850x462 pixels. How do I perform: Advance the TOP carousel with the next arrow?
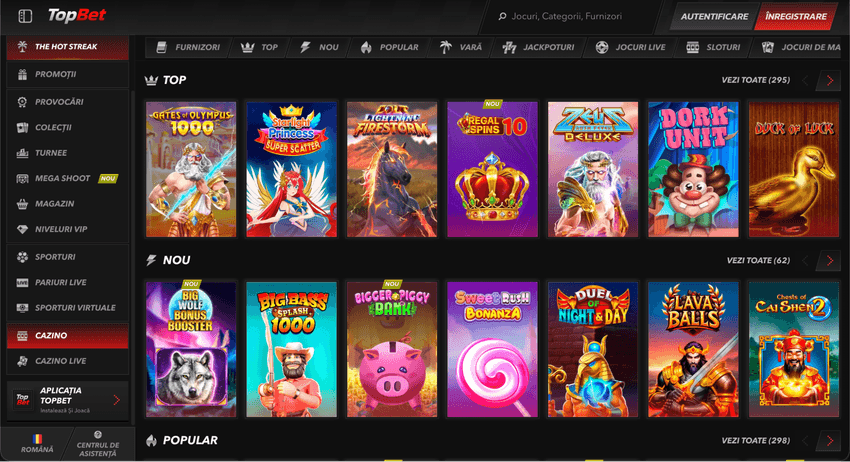tap(830, 80)
